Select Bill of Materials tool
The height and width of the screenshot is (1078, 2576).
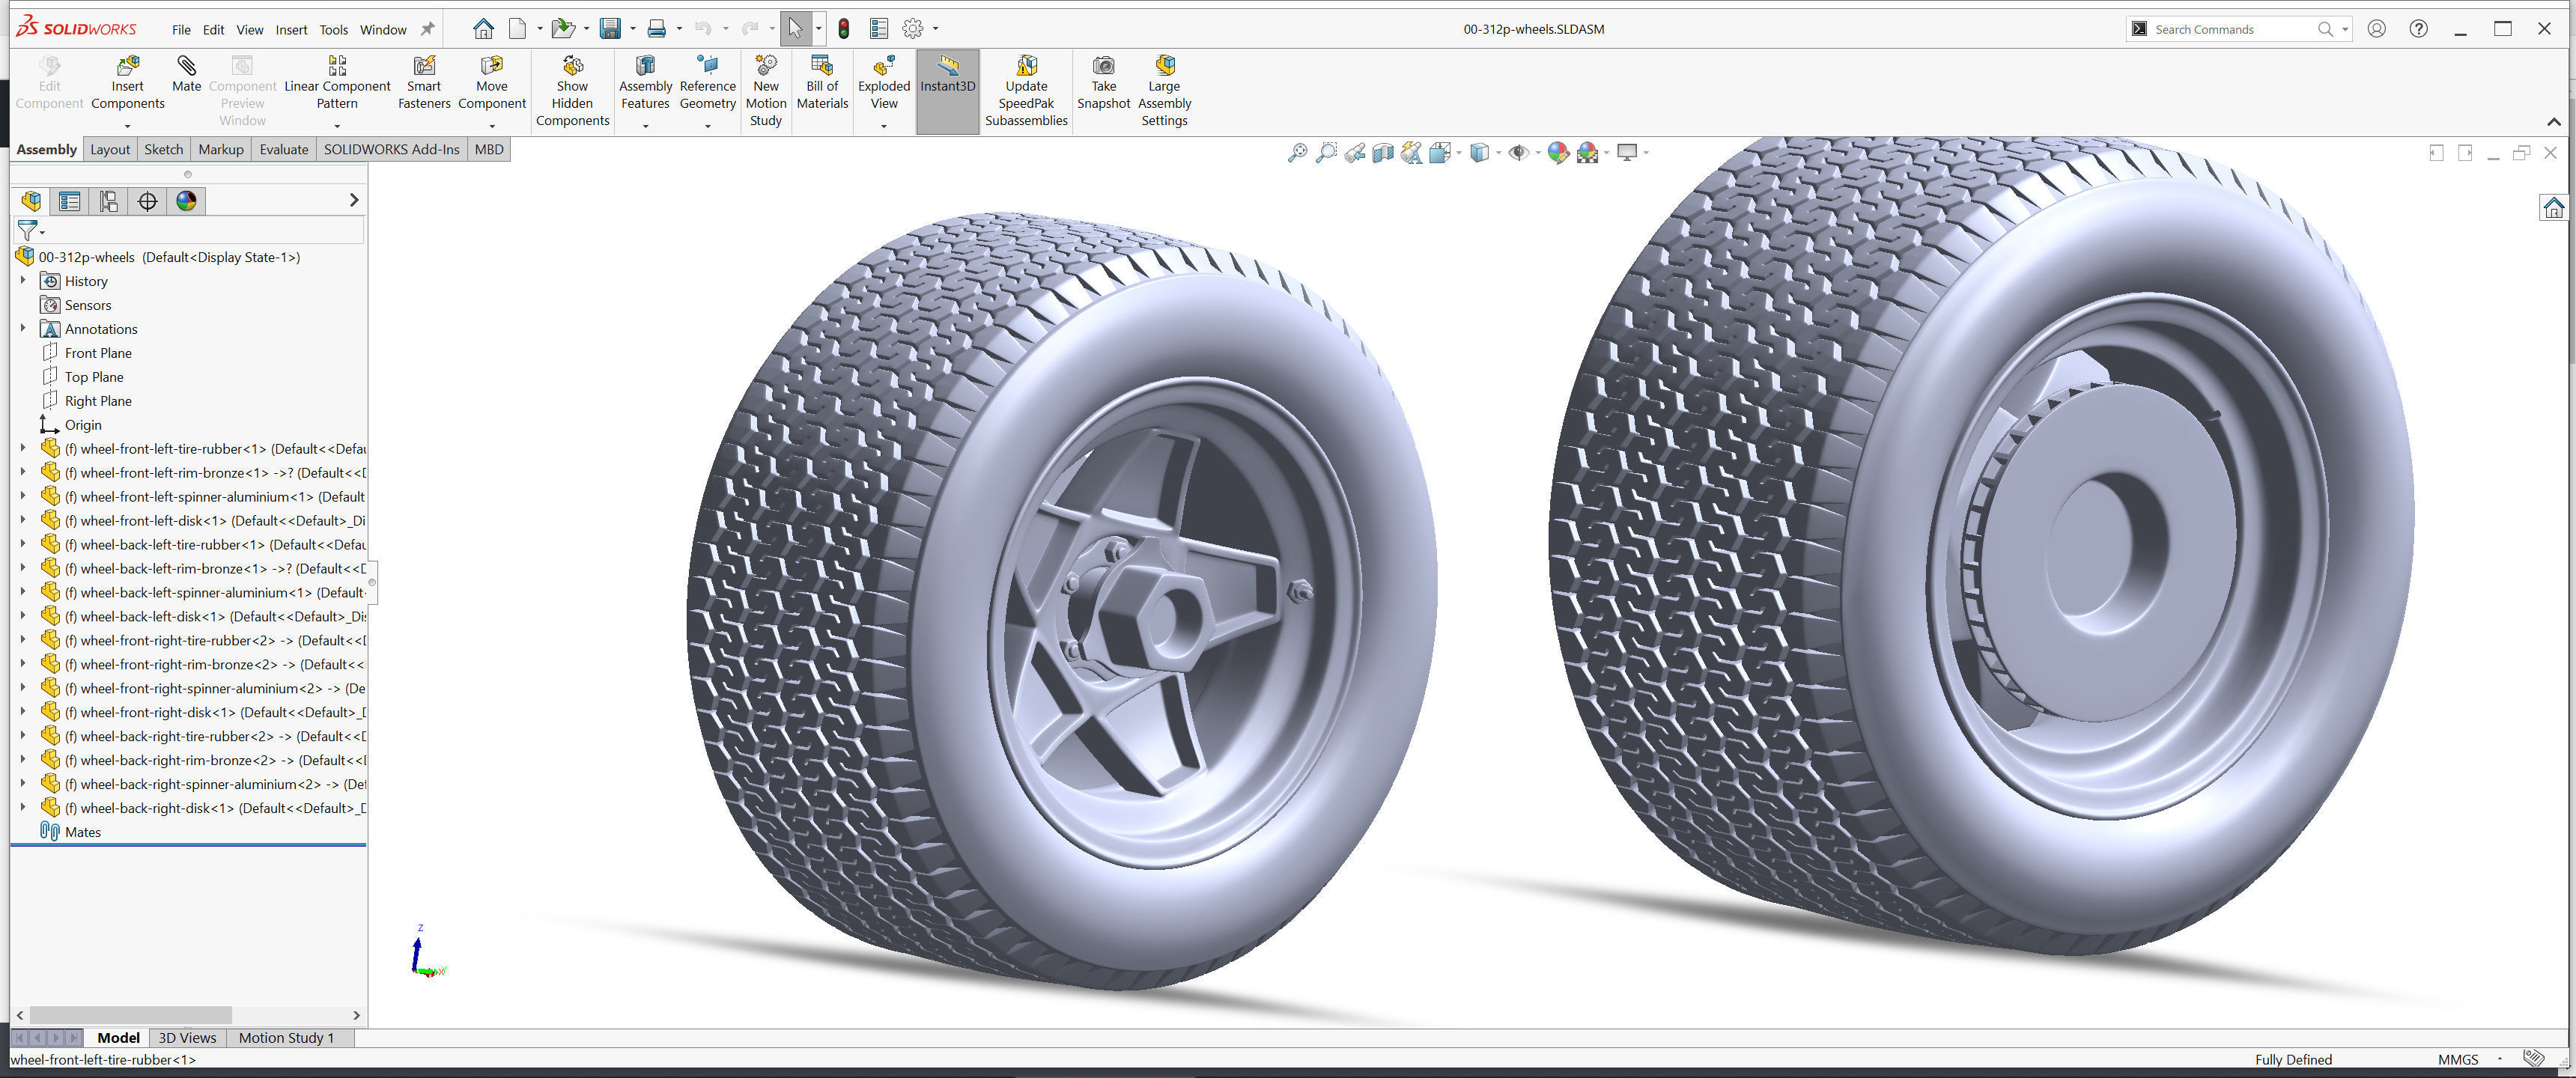pyautogui.click(x=822, y=67)
